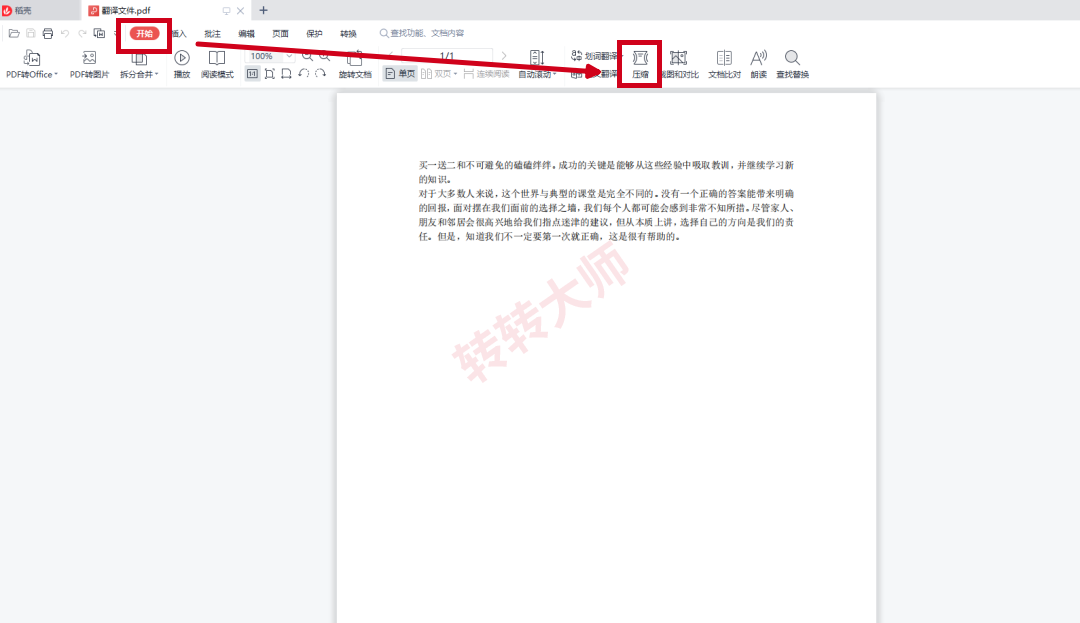The image size is (1080, 623).
Task: Expand the PDF转Office dropdown arrow
Action: [x=56, y=74]
